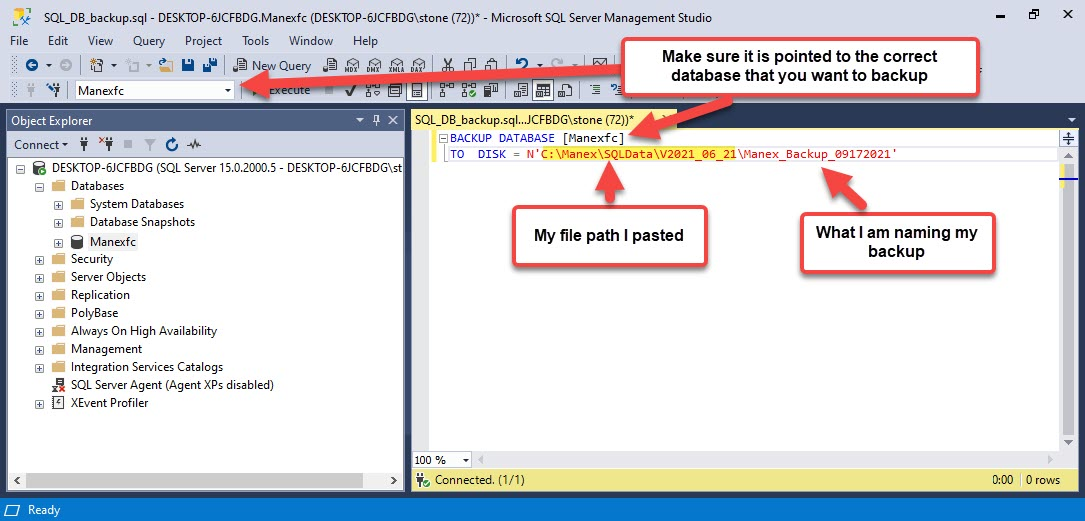Select Results to Text option
This screenshot has height=521, width=1085.
(x=522, y=90)
